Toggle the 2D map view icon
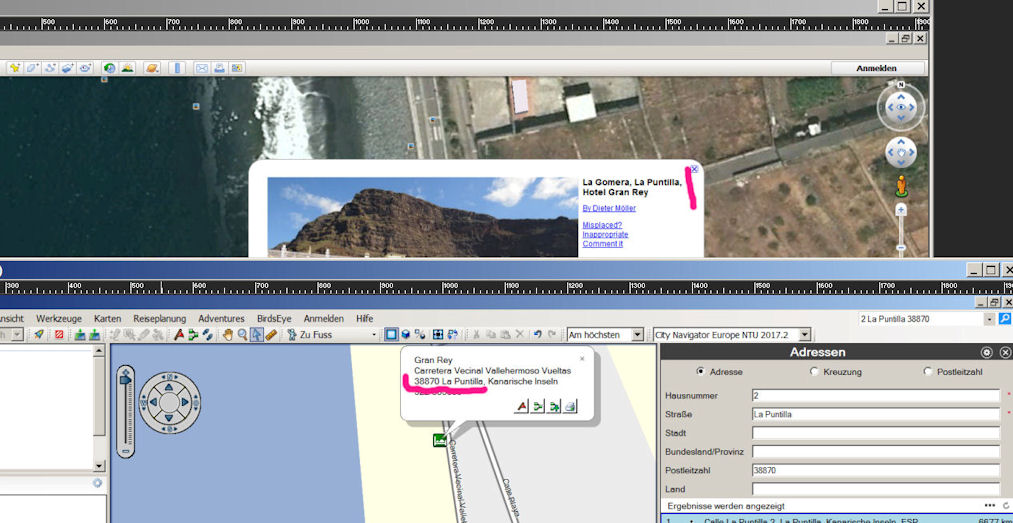 pos(391,334)
